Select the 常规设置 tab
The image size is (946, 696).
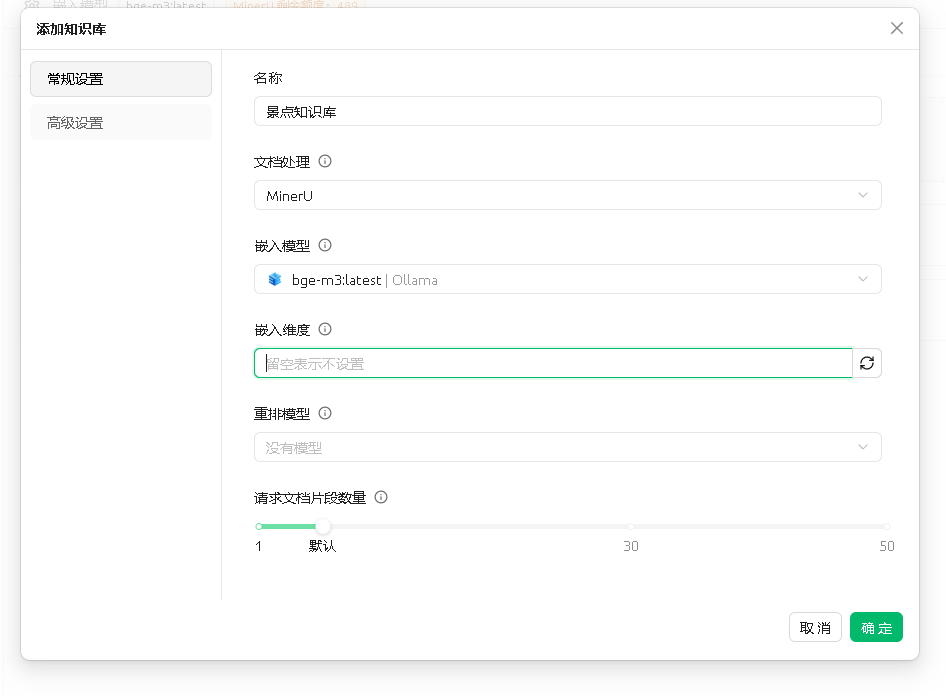tap(121, 79)
